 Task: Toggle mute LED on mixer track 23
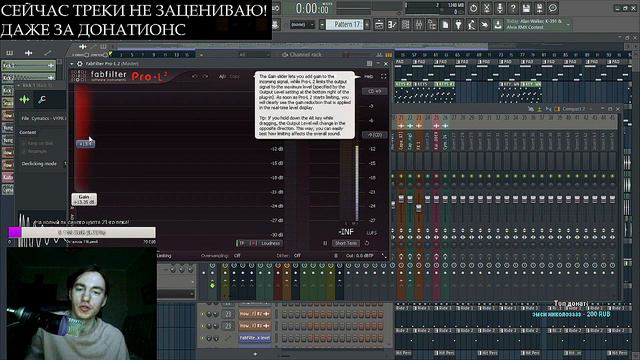pyautogui.click(x=419, y=176)
